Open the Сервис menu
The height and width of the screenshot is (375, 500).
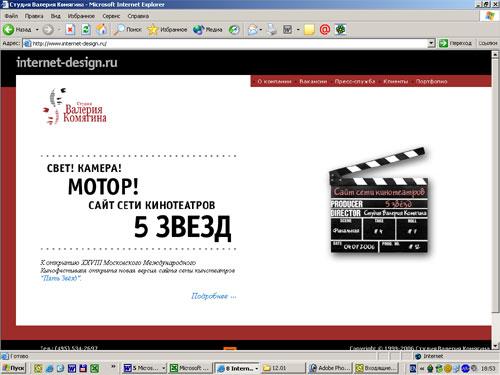(x=111, y=16)
